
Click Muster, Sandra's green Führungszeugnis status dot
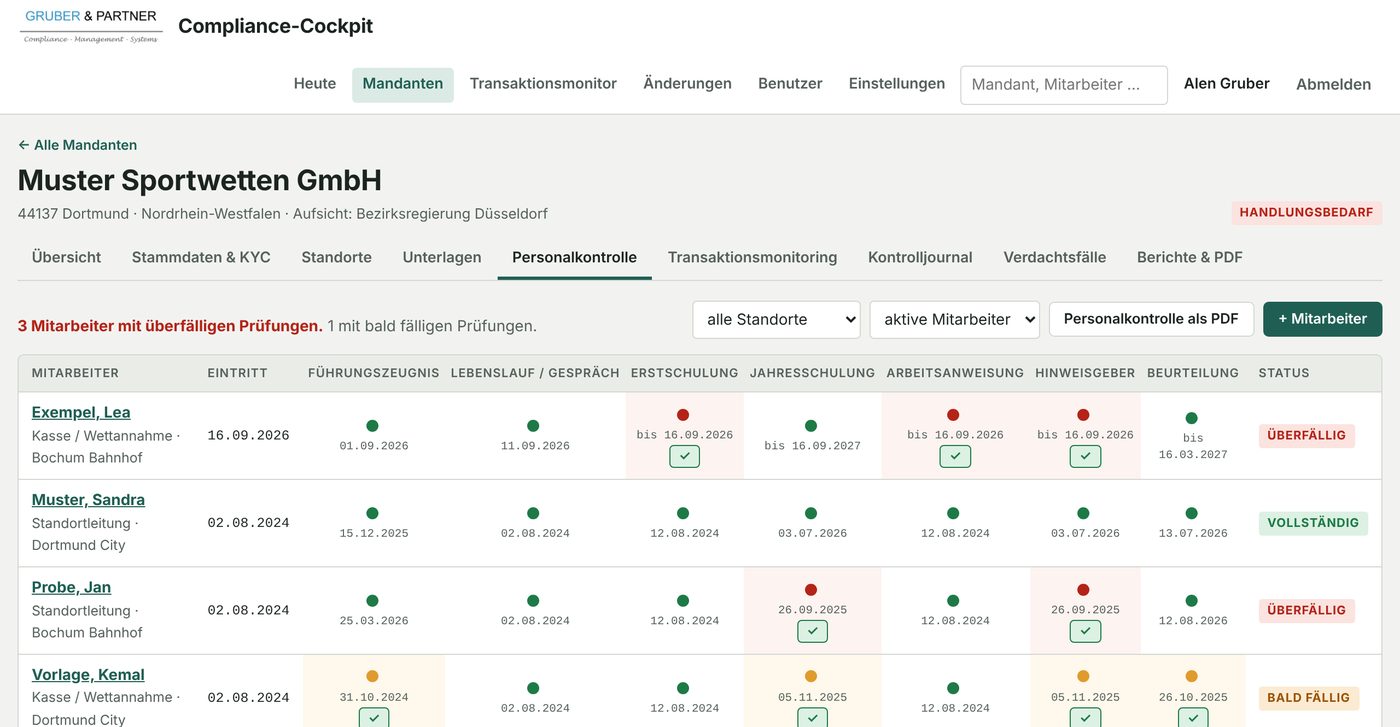pyautogui.click(x=372, y=513)
